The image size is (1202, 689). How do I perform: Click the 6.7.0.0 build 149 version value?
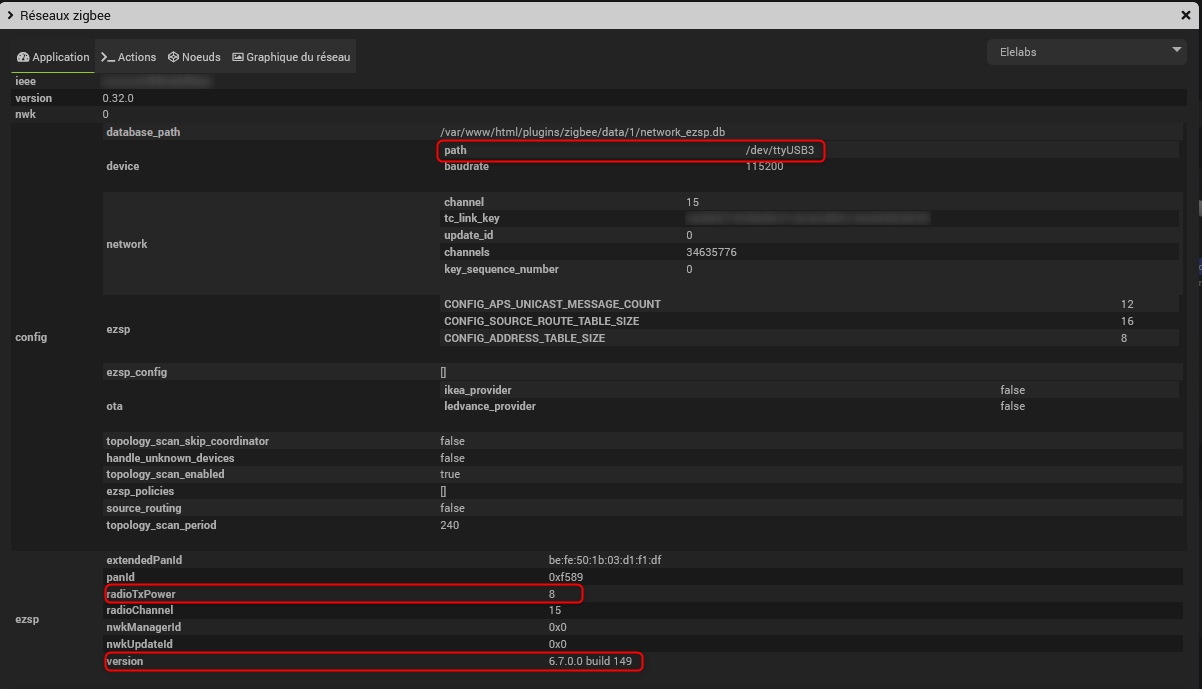coord(590,662)
